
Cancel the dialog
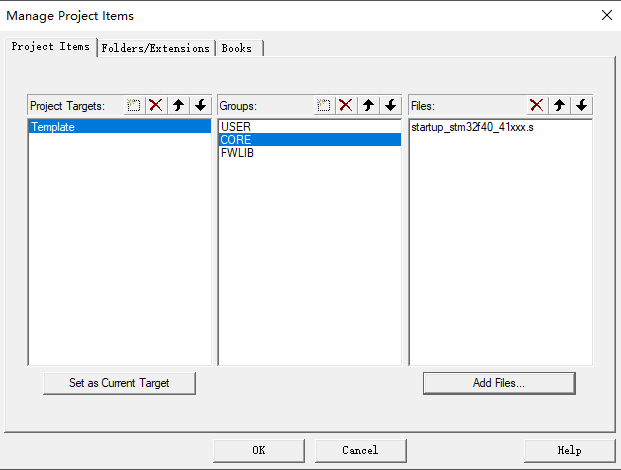360,450
